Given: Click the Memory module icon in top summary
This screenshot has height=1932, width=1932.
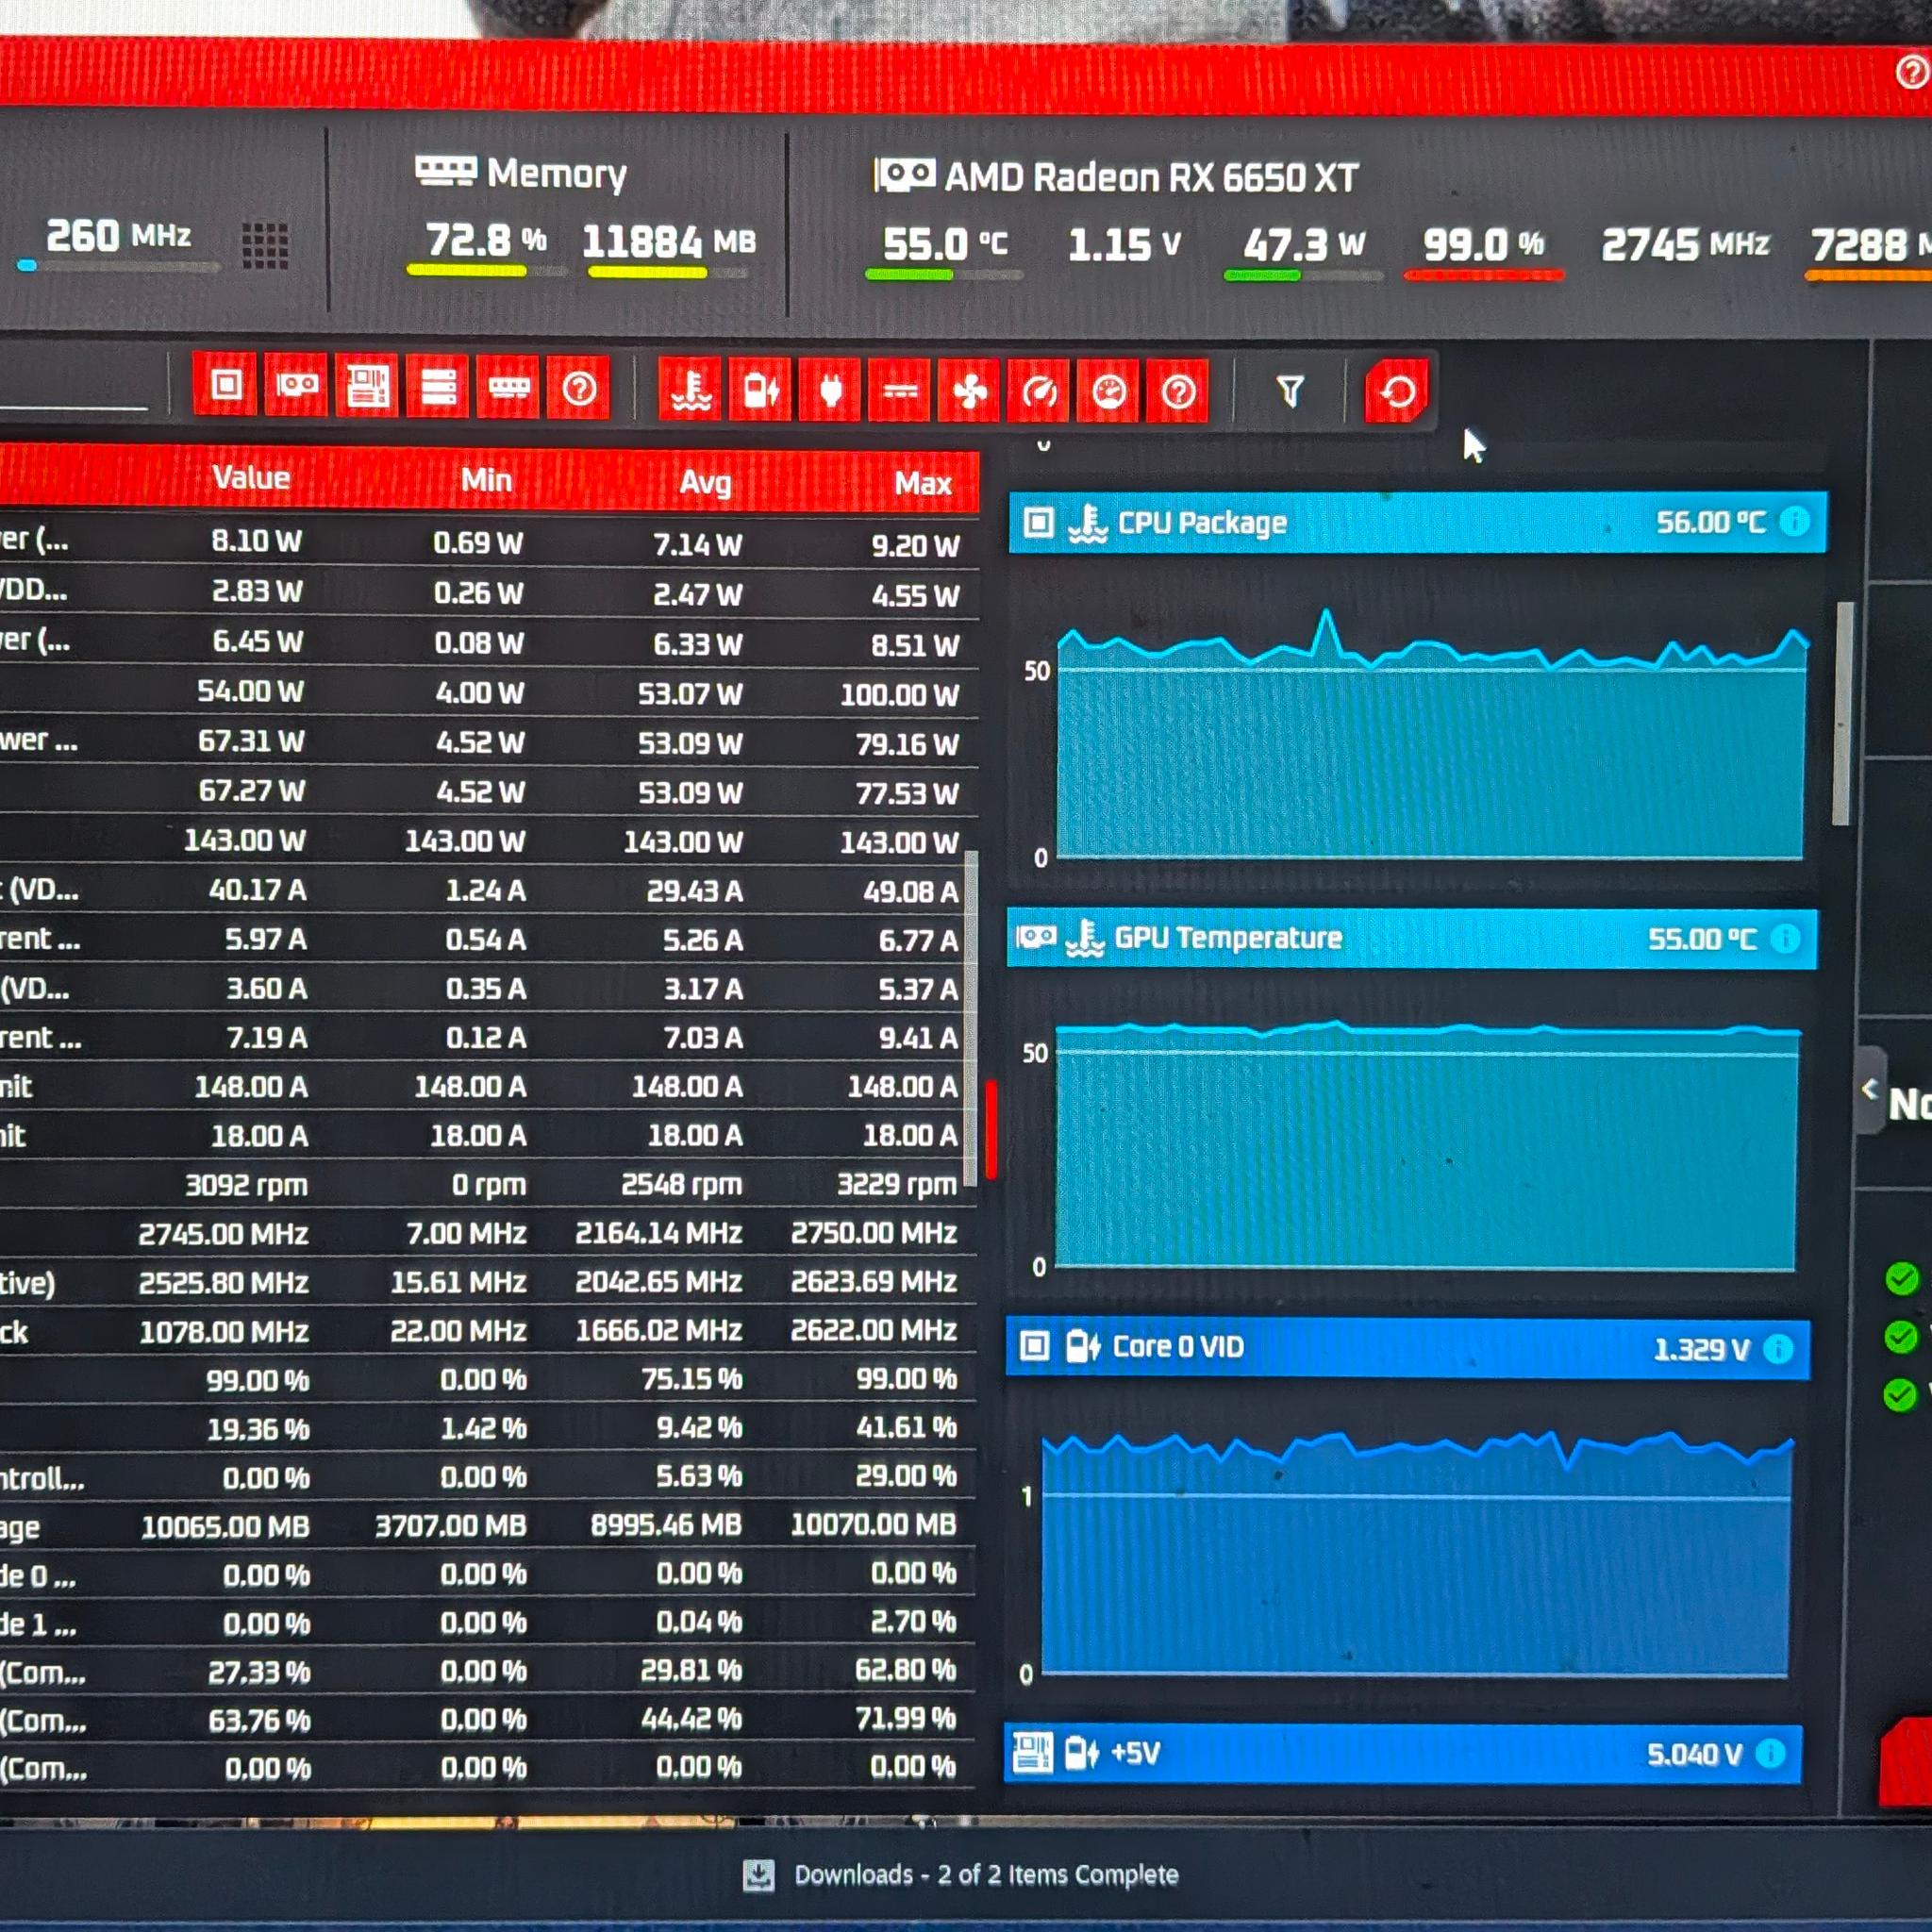Looking at the screenshot, I should point(445,171).
